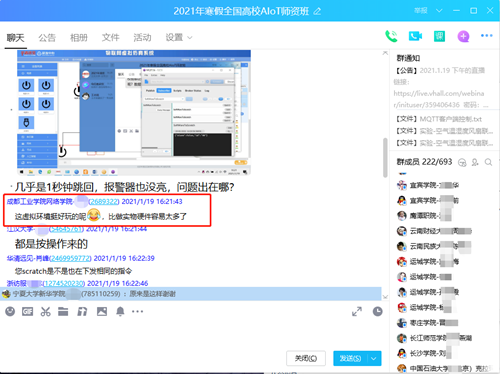Click the bell notification icon
The width and height of the screenshot is (500, 374).
click(120, 312)
